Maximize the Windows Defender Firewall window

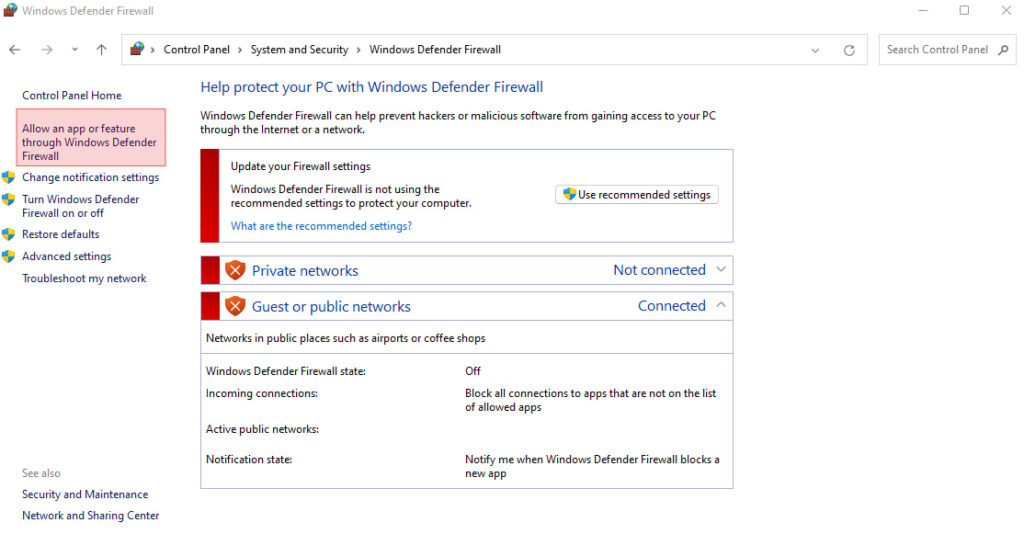(x=964, y=10)
